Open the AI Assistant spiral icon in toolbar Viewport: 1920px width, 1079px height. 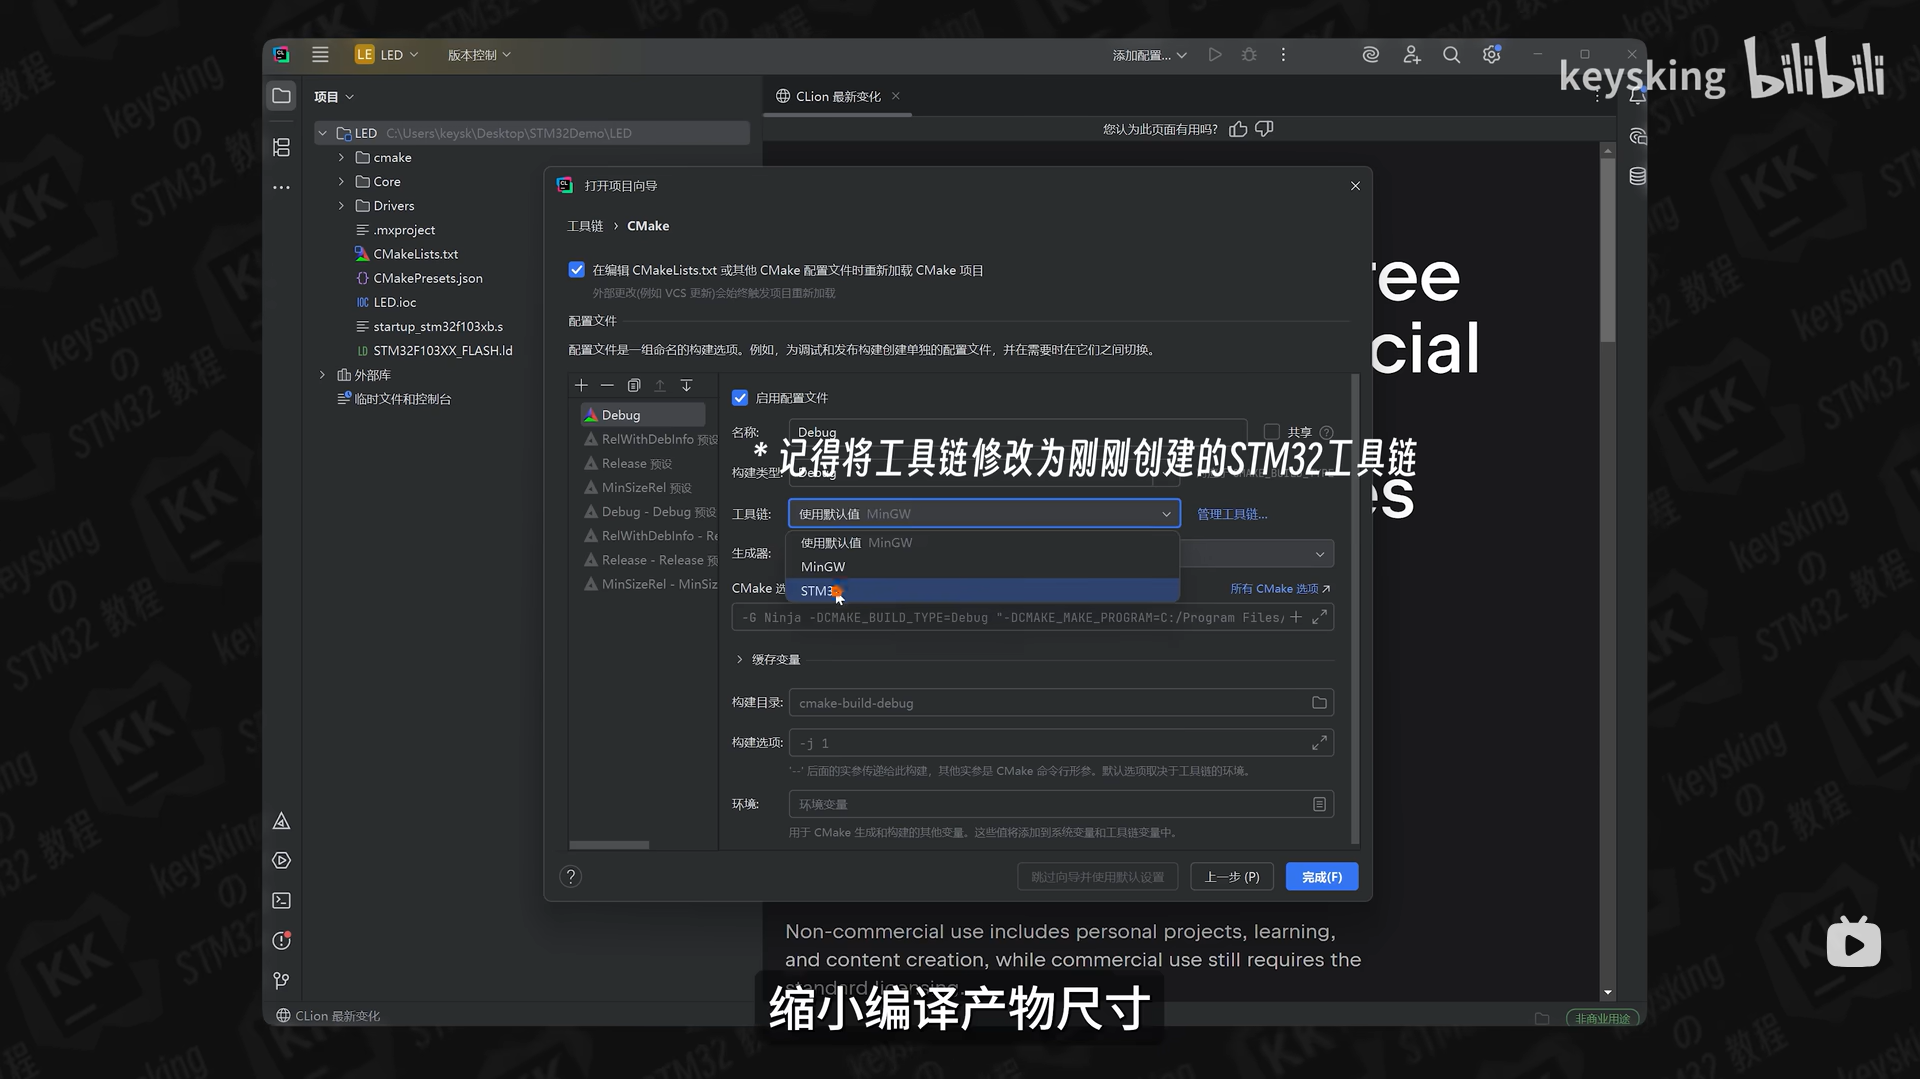pyautogui.click(x=1370, y=55)
